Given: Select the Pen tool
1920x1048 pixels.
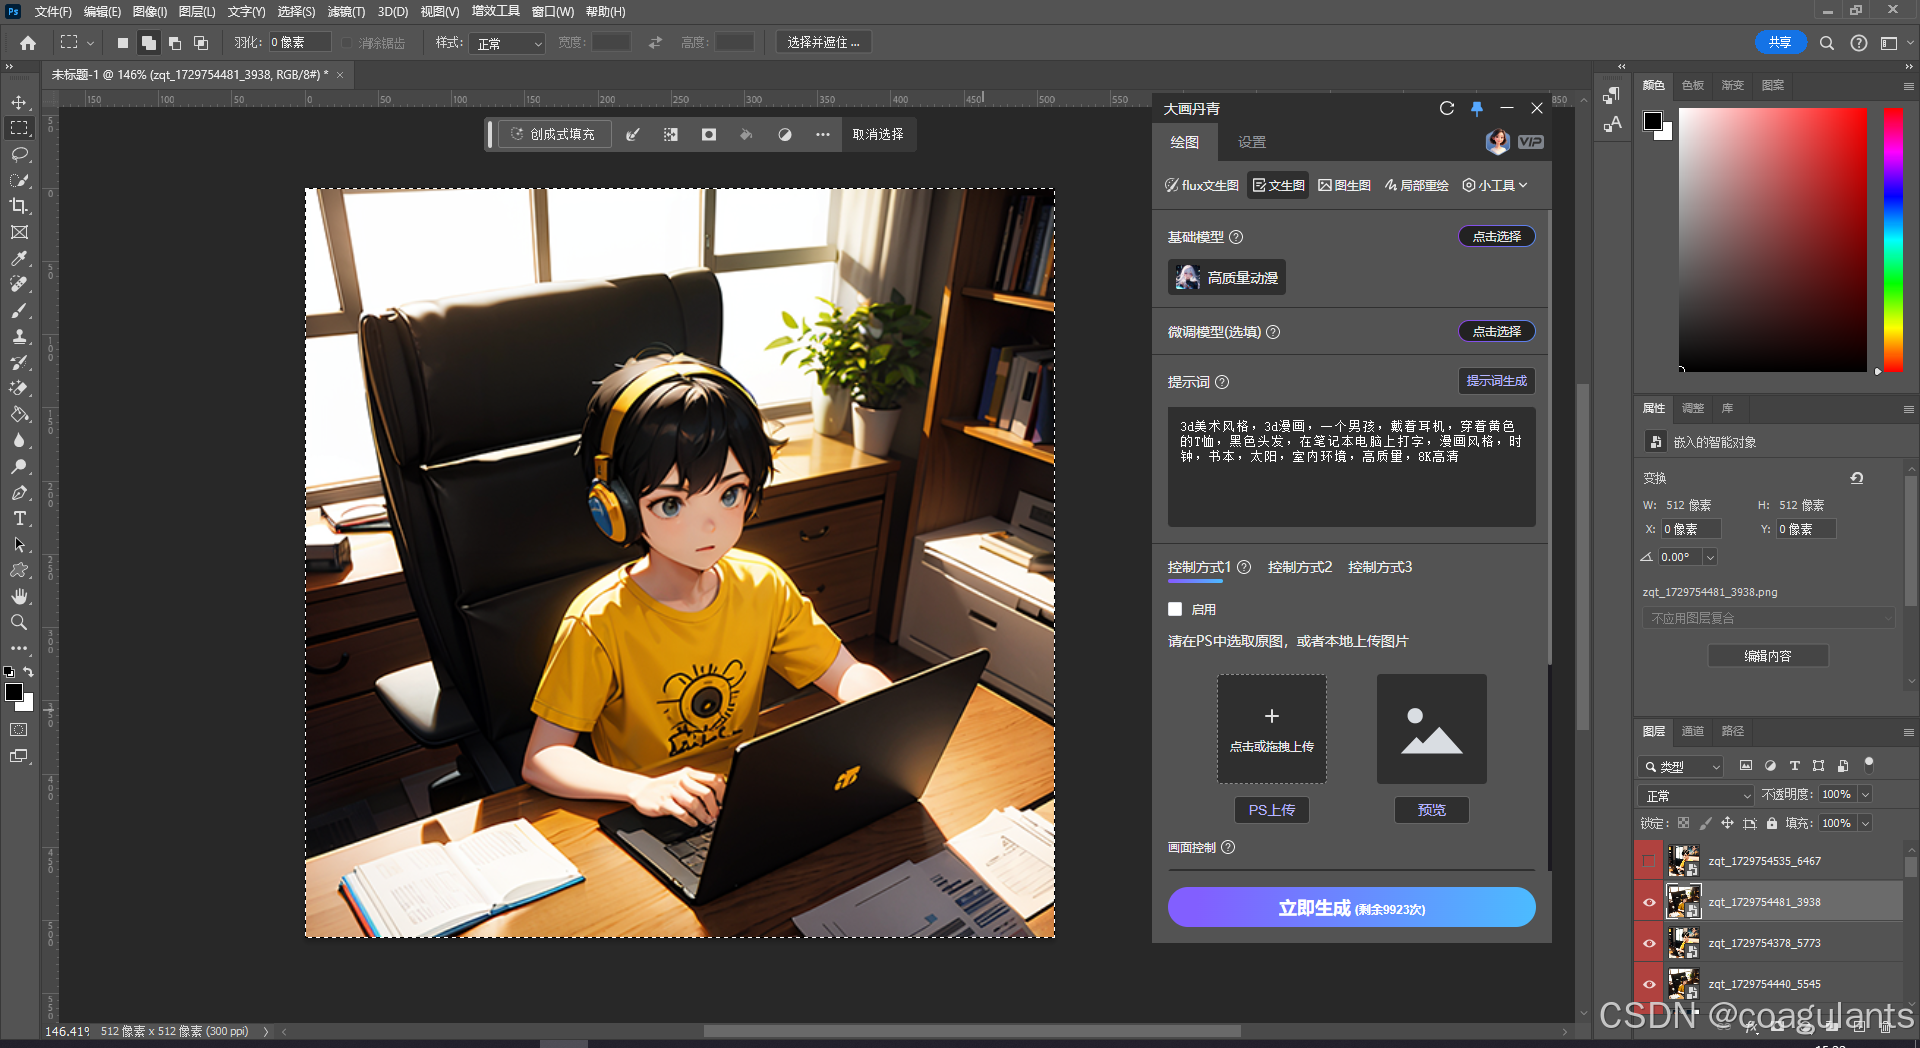Looking at the screenshot, I should pyautogui.click(x=19, y=492).
